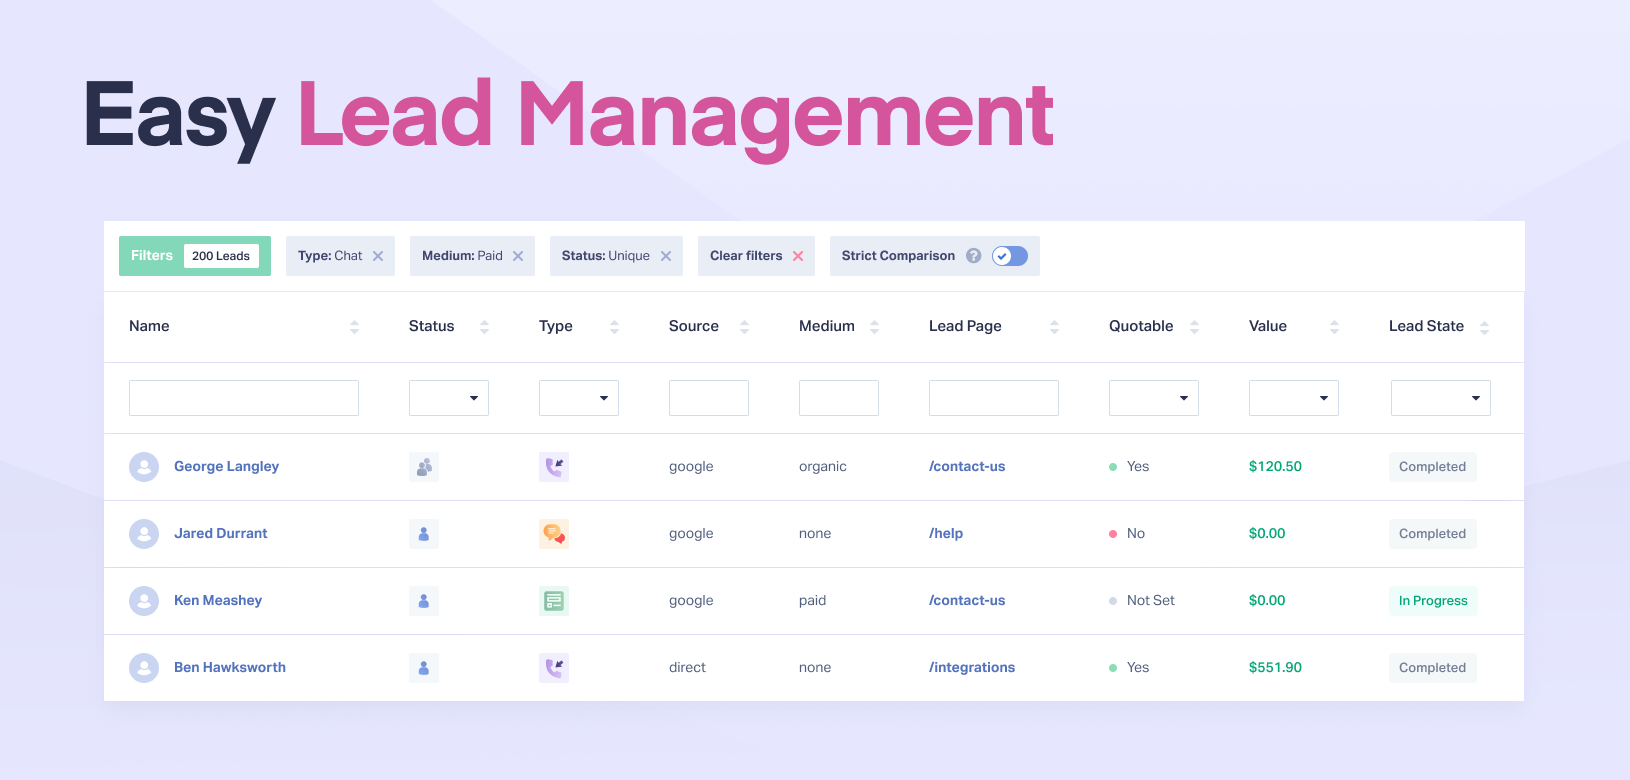Click the Type: Chat filter chip label
Viewport: 1630px width, 780px height.
click(x=330, y=256)
